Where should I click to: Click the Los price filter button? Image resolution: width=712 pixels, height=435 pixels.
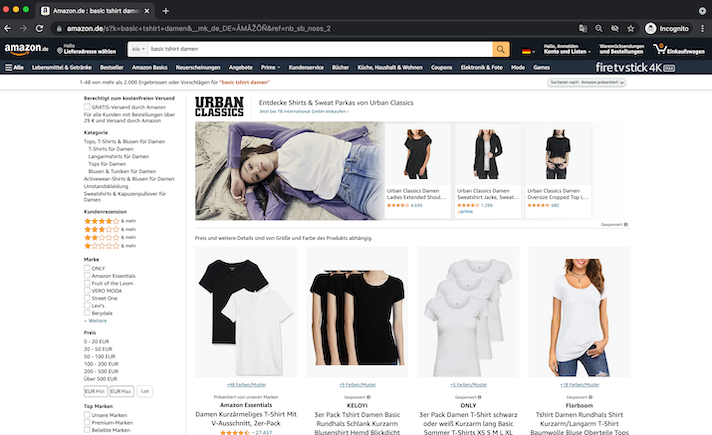pyautogui.click(x=146, y=391)
